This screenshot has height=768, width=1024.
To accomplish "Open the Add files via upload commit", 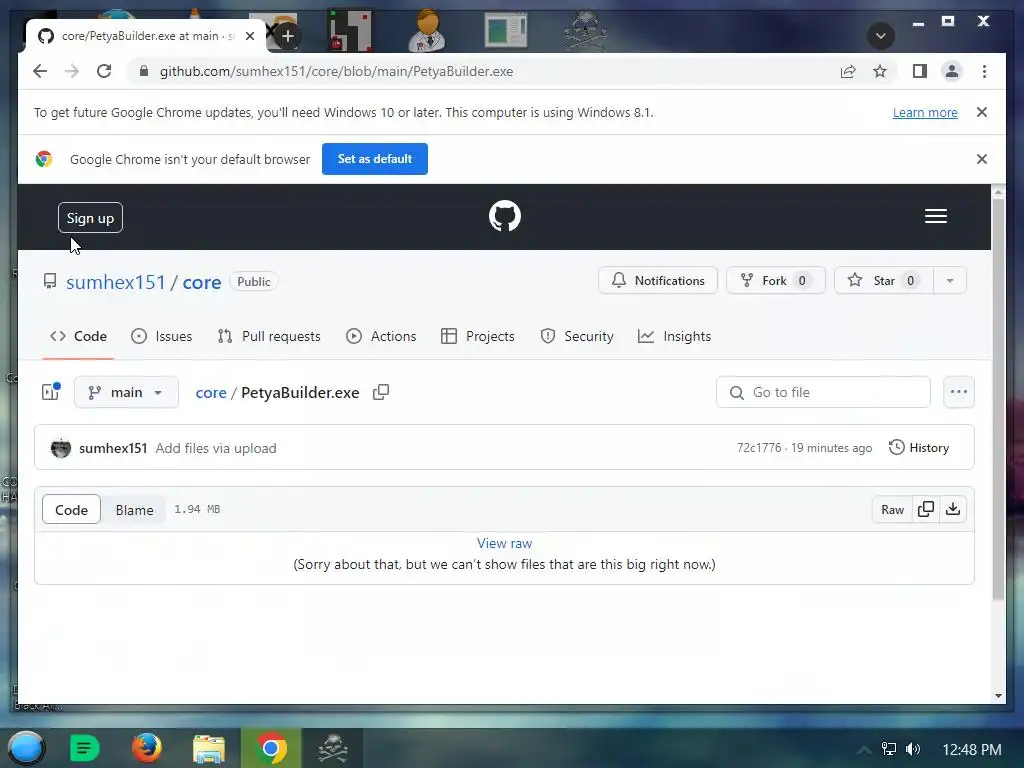I will (216, 448).
